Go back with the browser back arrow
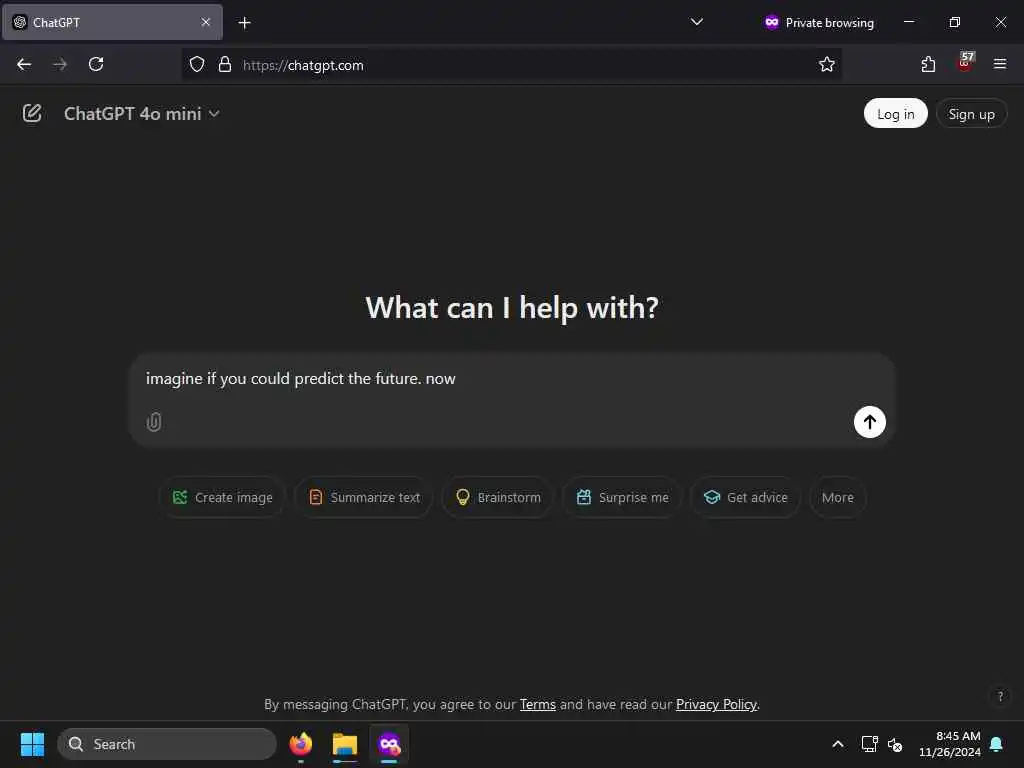The width and height of the screenshot is (1024, 768). tap(24, 64)
